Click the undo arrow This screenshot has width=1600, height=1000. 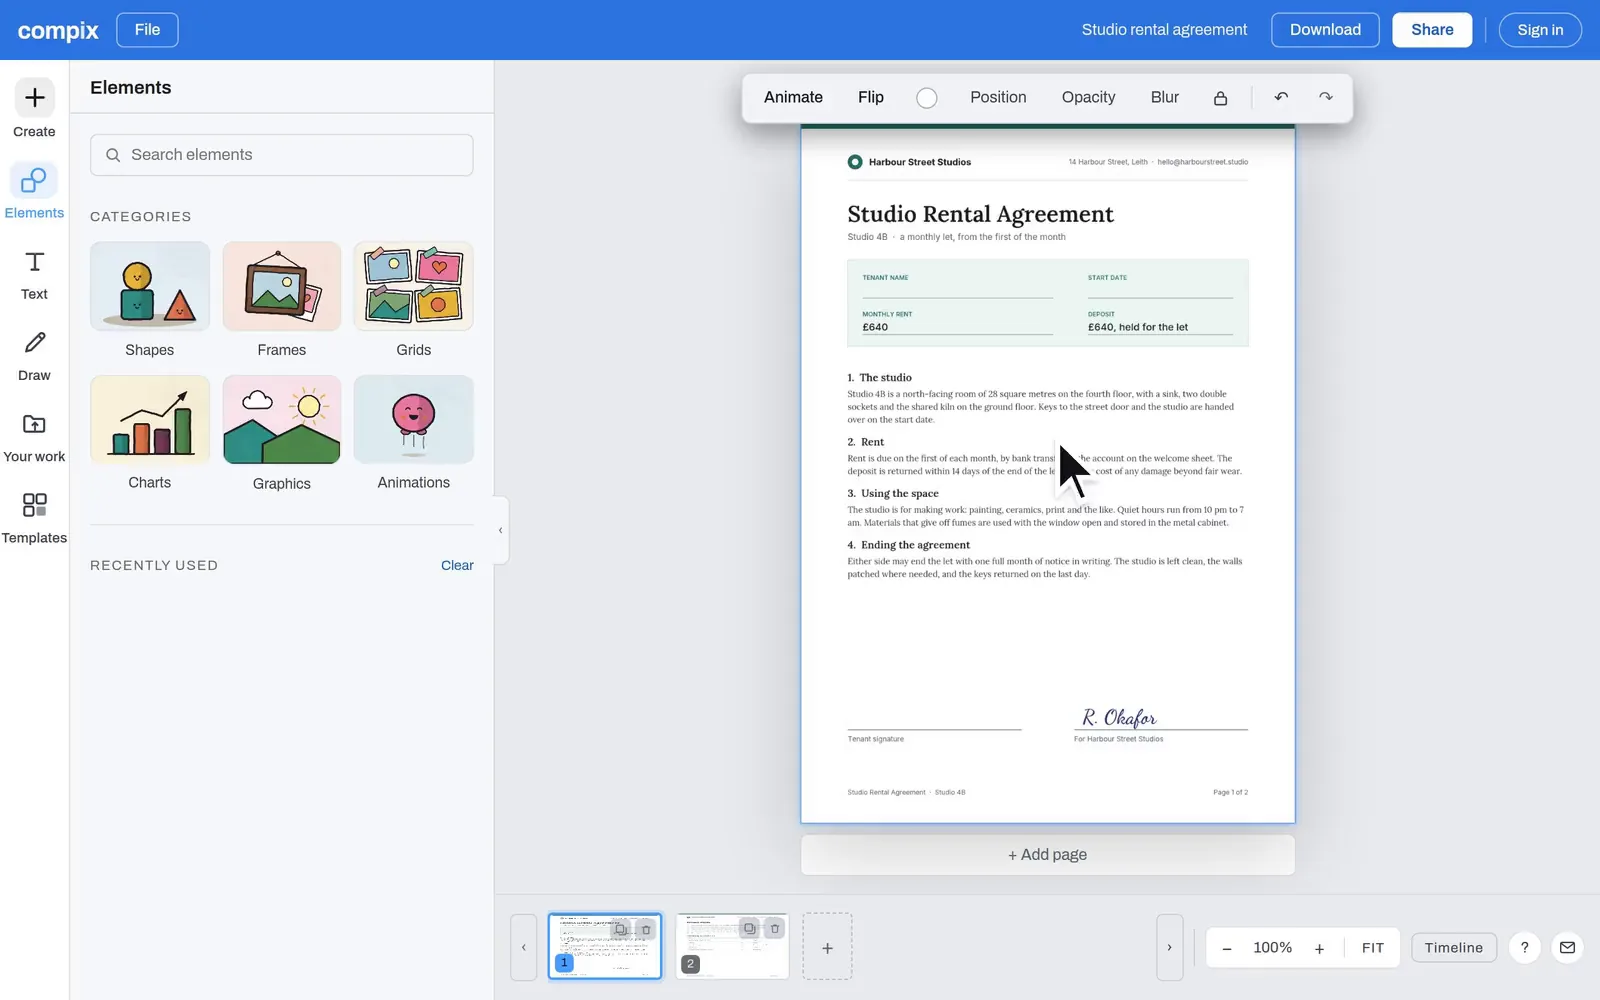(1281, 97)
